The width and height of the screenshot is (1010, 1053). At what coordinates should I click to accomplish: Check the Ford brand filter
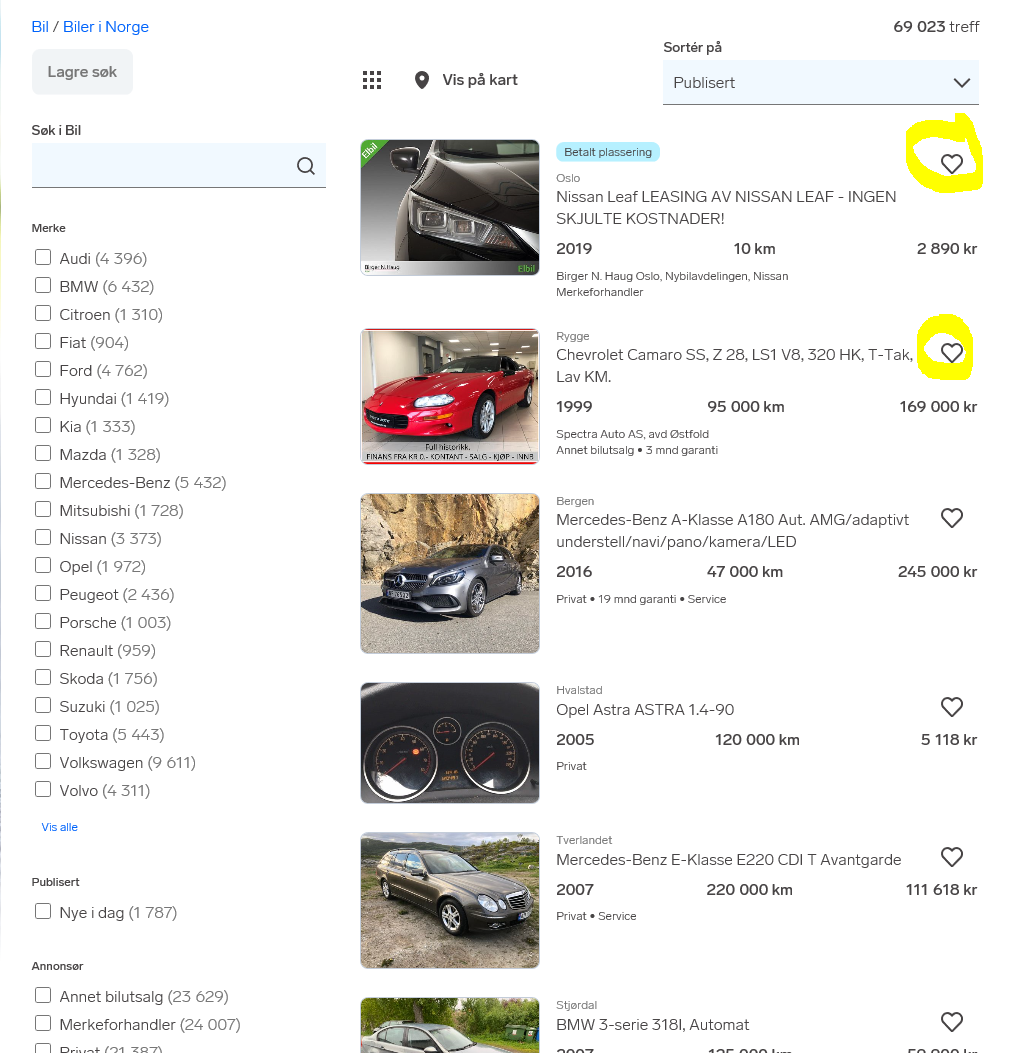click(x=43, y=369)
